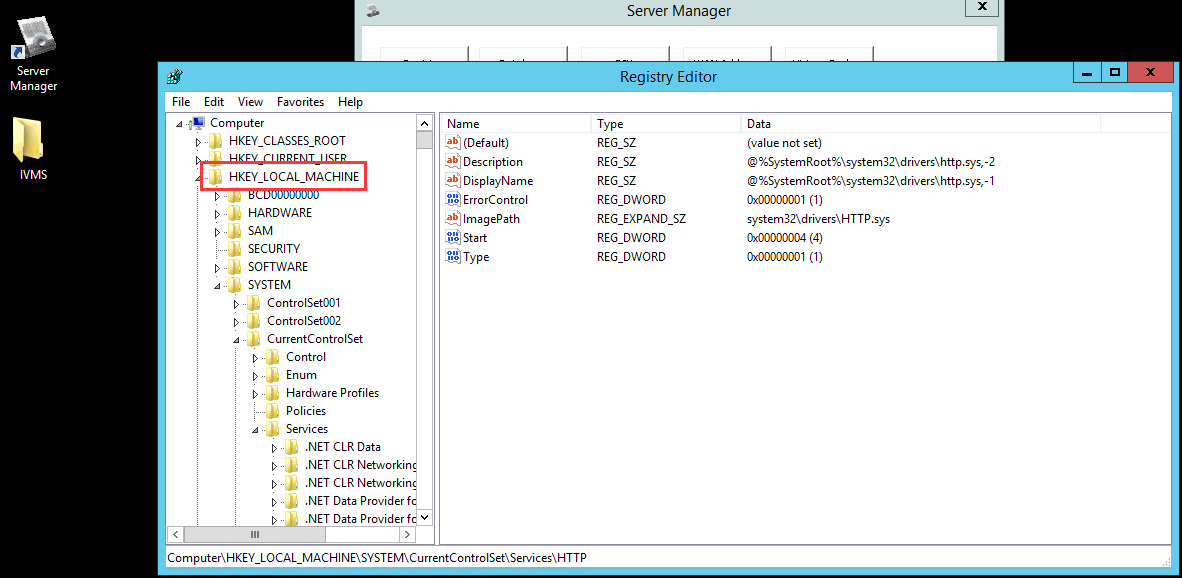Open the Favorites menu
The width and height of the screenshot is (1182, 578).
[300, 102]
